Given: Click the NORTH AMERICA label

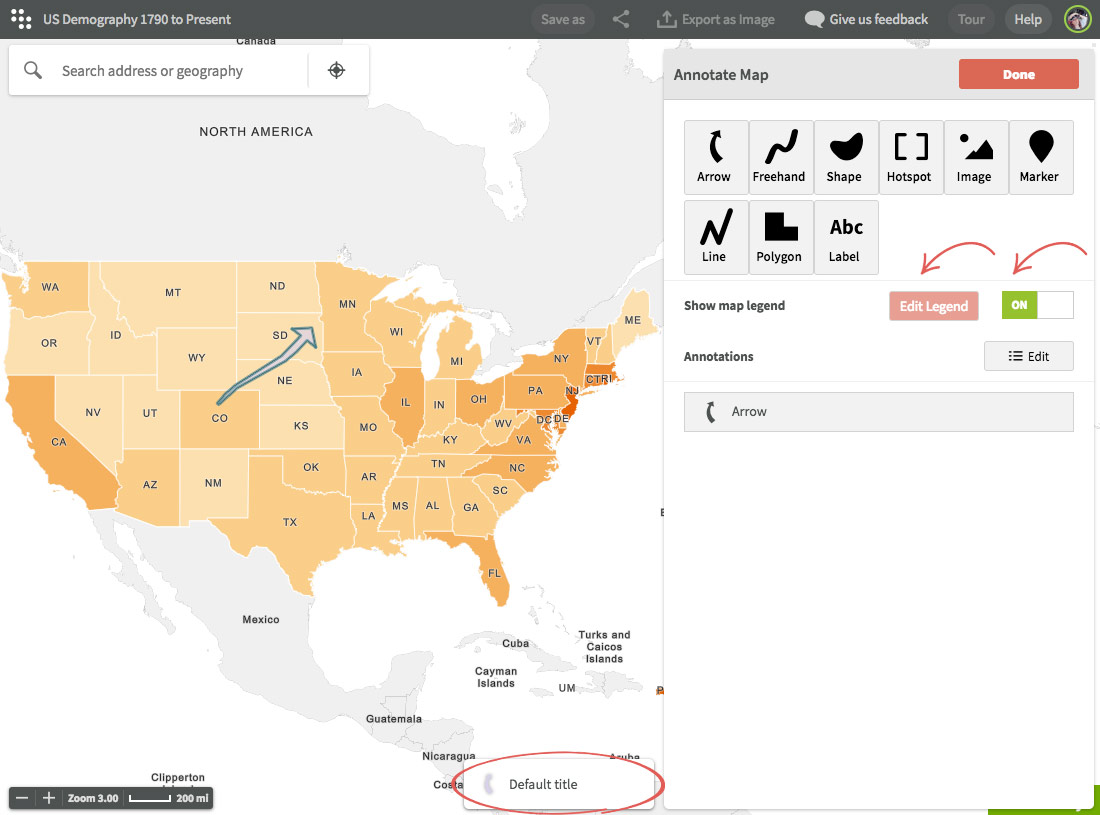Looking at the screenshot, I should 256,131.
